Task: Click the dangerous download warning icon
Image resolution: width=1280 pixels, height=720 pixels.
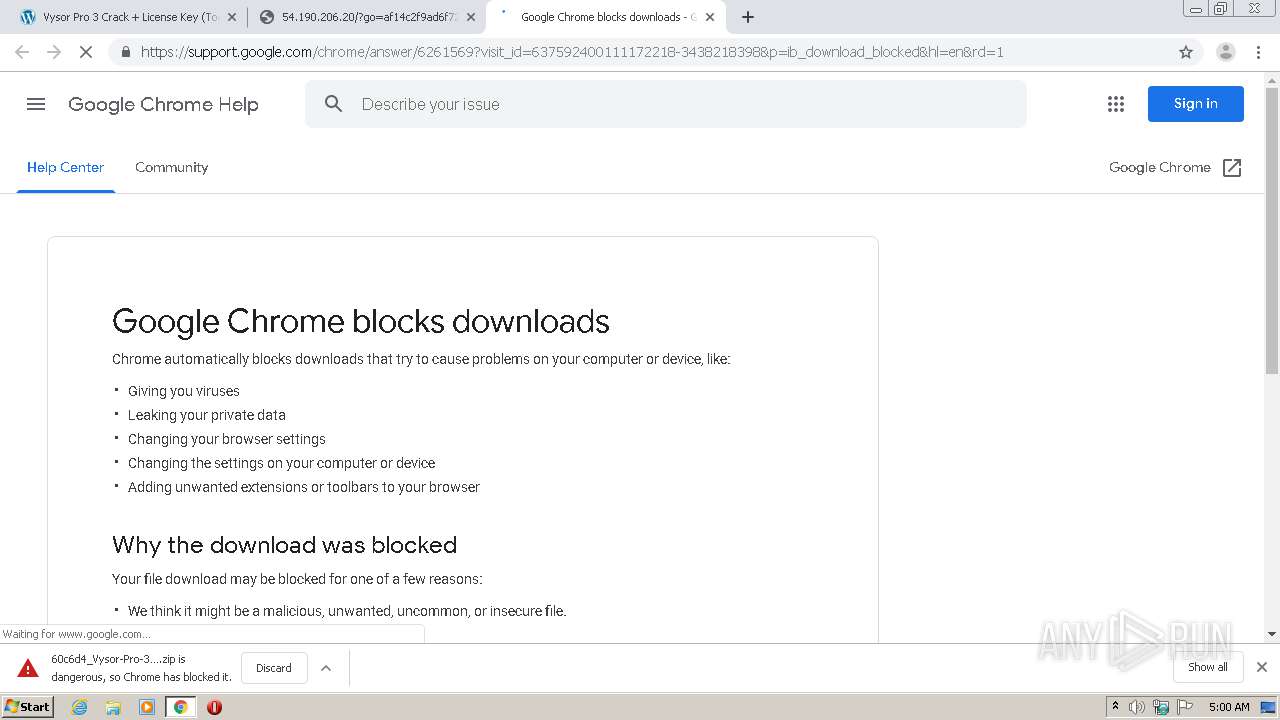Action: point(28,668)
